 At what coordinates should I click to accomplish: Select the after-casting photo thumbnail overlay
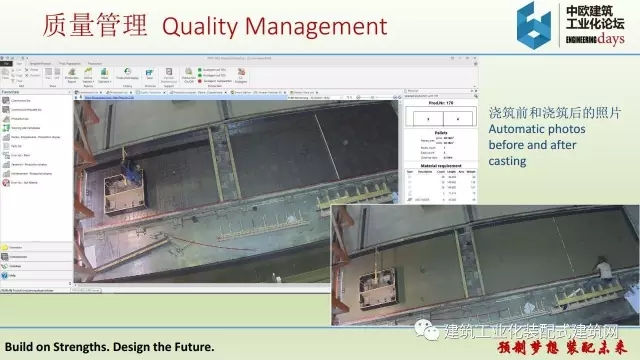click(485, 265)
